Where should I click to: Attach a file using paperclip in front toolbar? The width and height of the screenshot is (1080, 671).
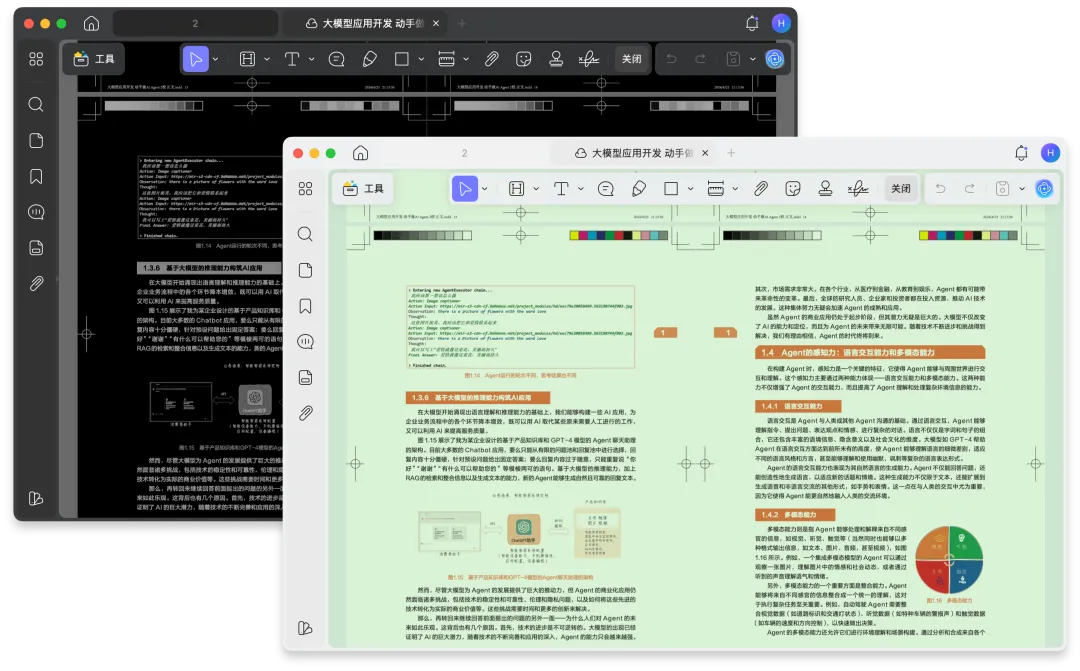pos(760,189)
